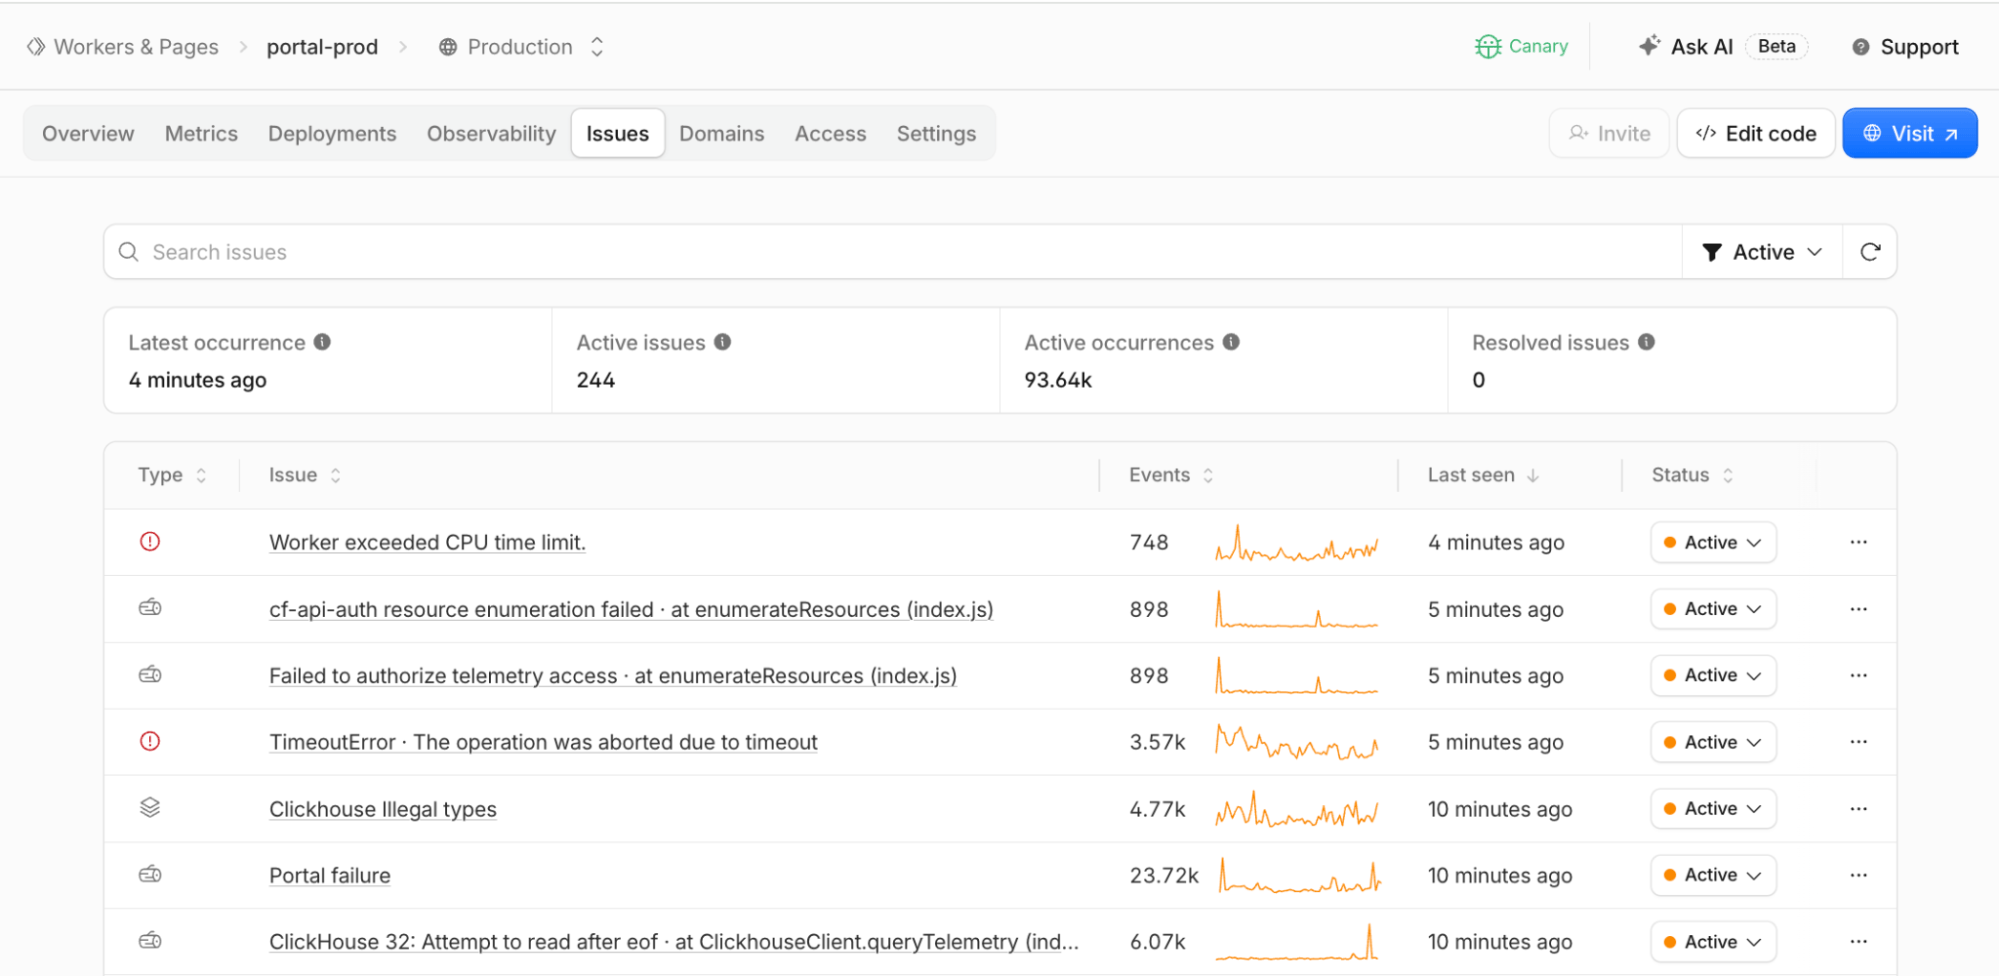This screenshot has width=1999, height=977.
Task: Click the blue Visit button
Action: click(x=1910, y=134)
